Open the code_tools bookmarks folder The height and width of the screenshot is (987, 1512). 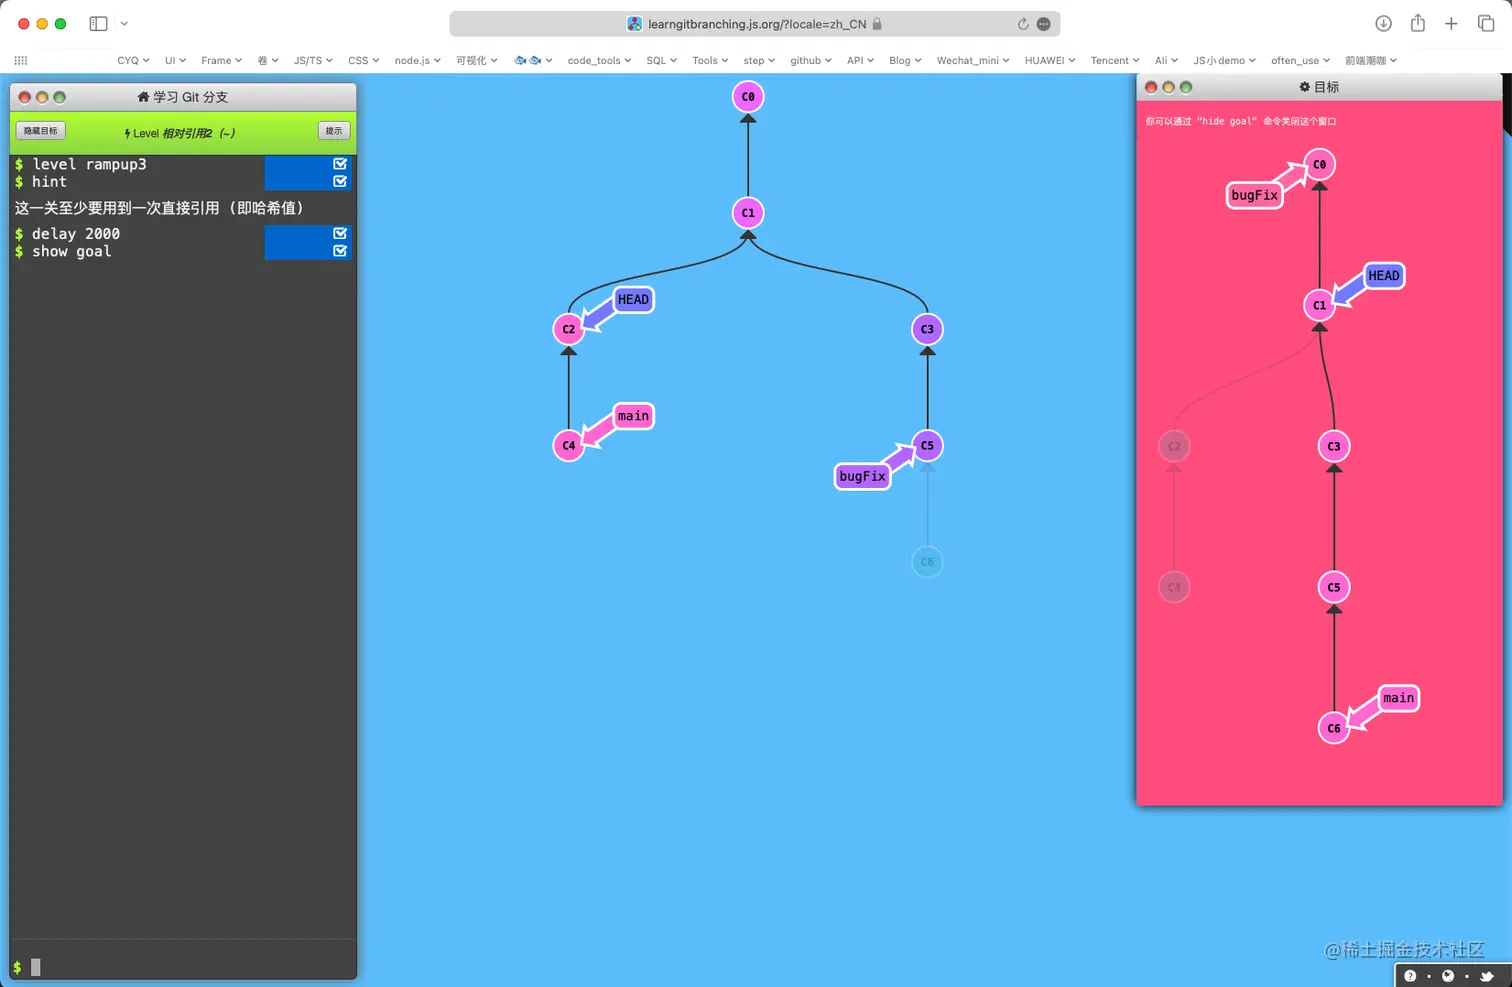(x=599, y=61)
